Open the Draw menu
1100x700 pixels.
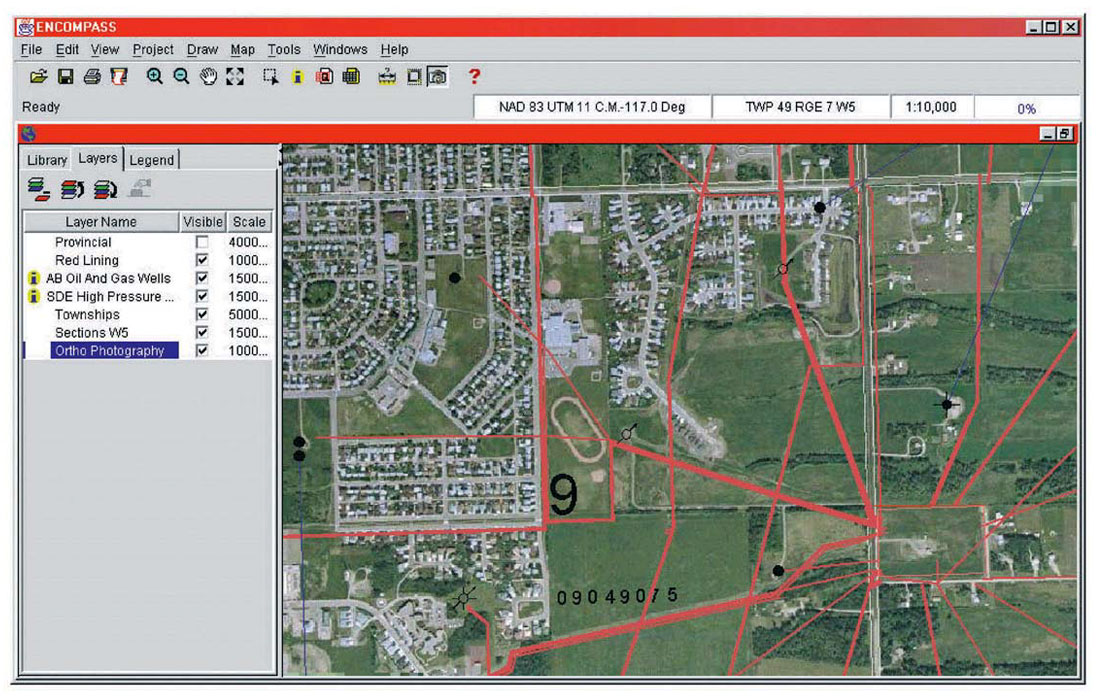(x=202, y=50)
